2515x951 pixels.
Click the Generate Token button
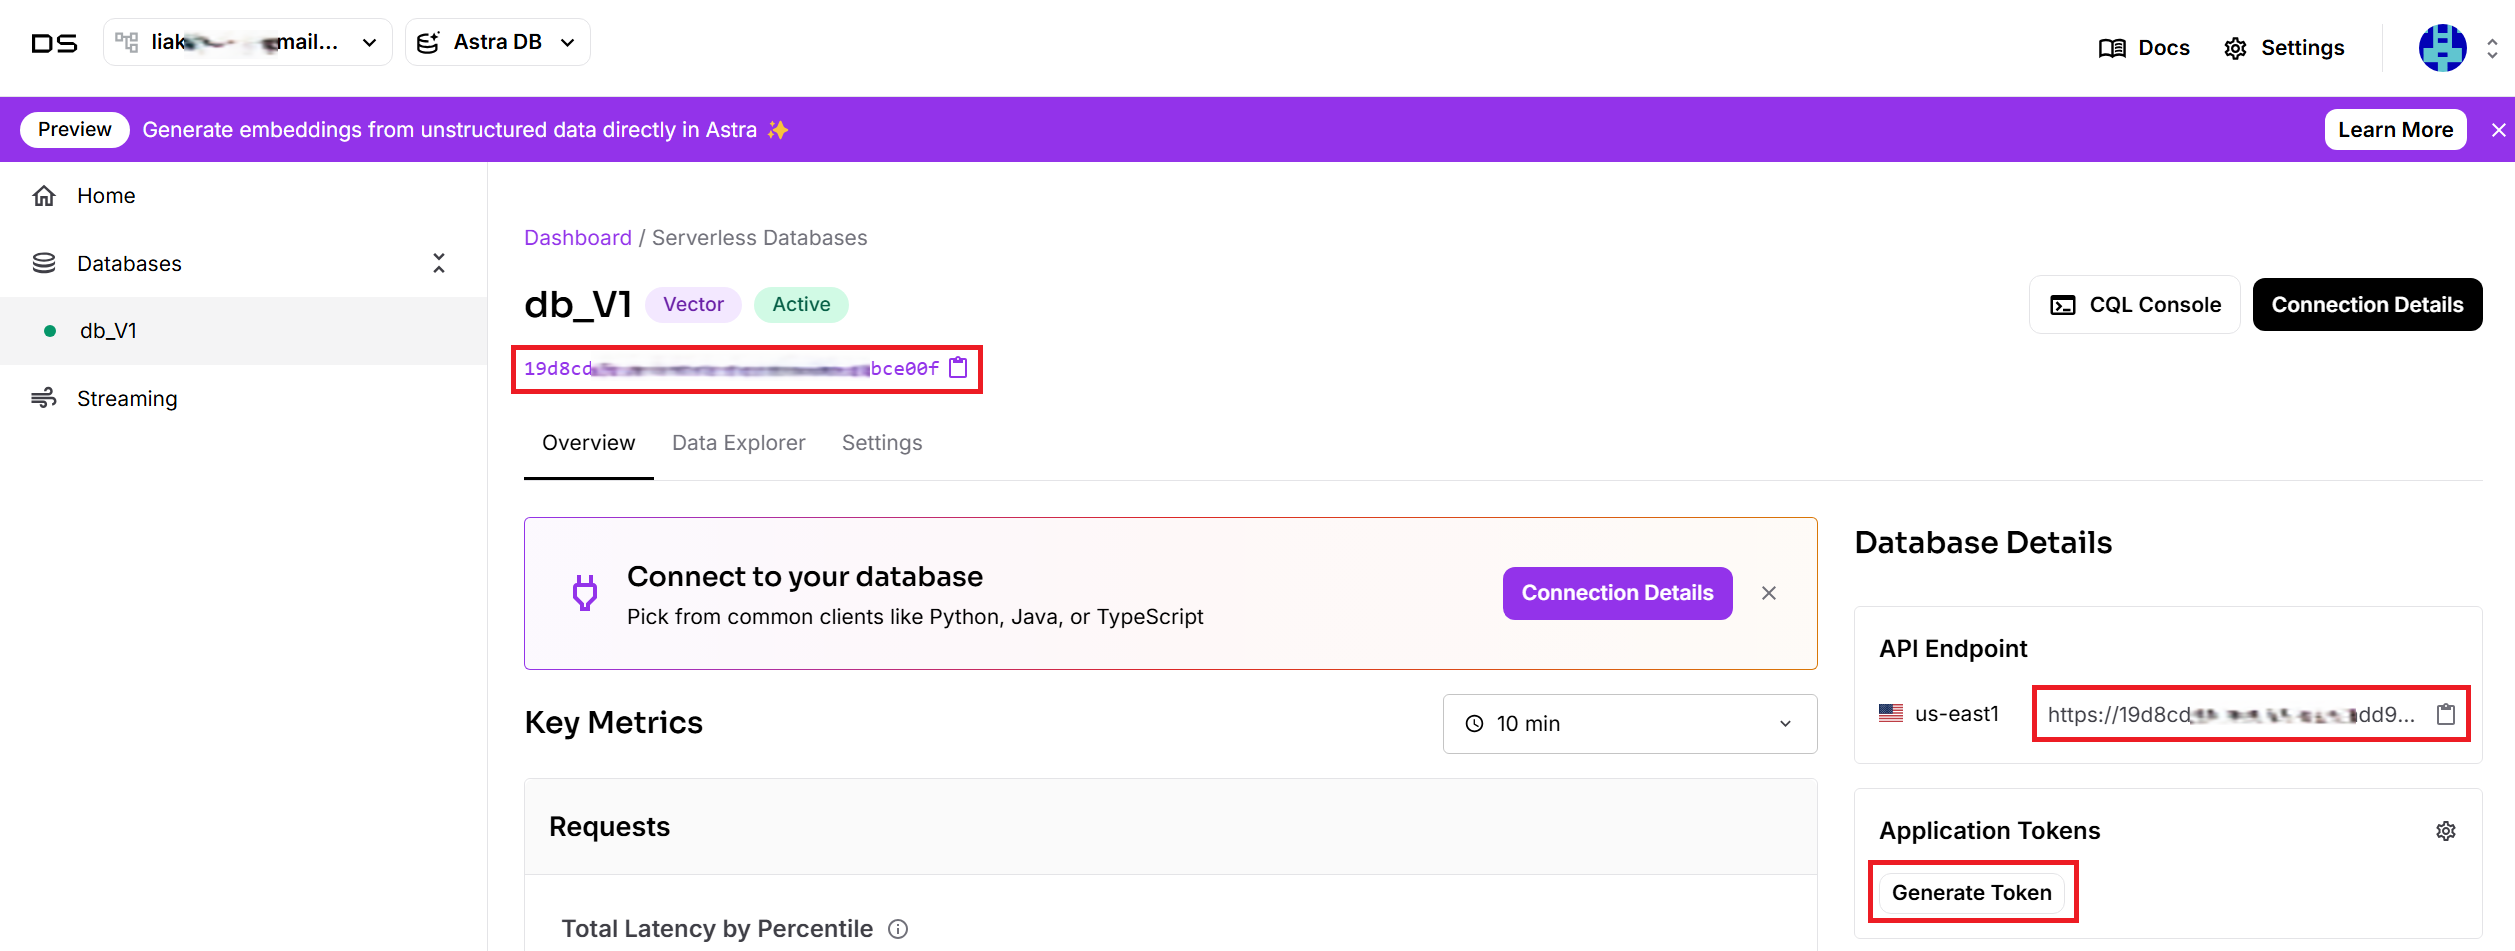point(1971,892)
